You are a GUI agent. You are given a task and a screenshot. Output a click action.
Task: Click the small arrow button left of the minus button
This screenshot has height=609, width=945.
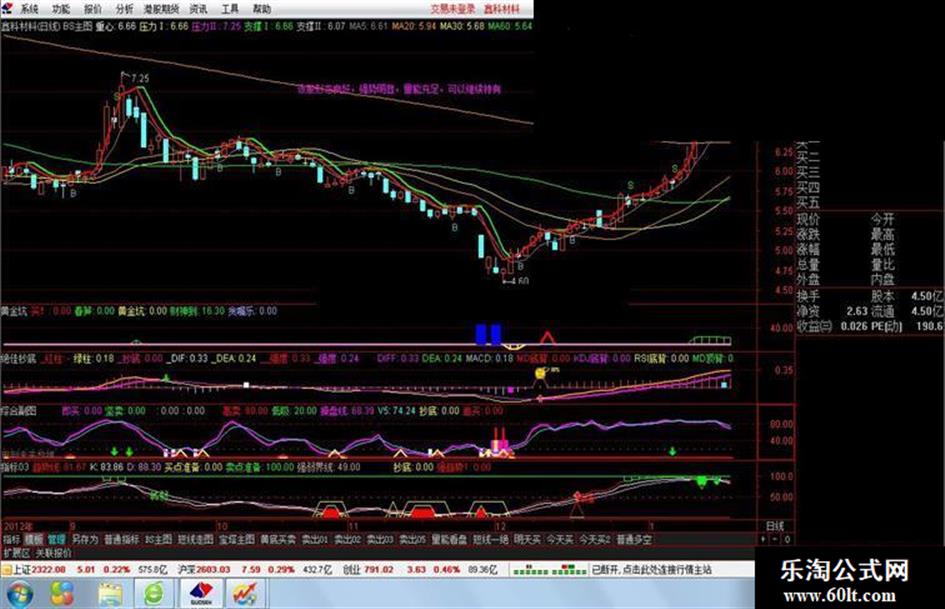click(x=763, y=540)
